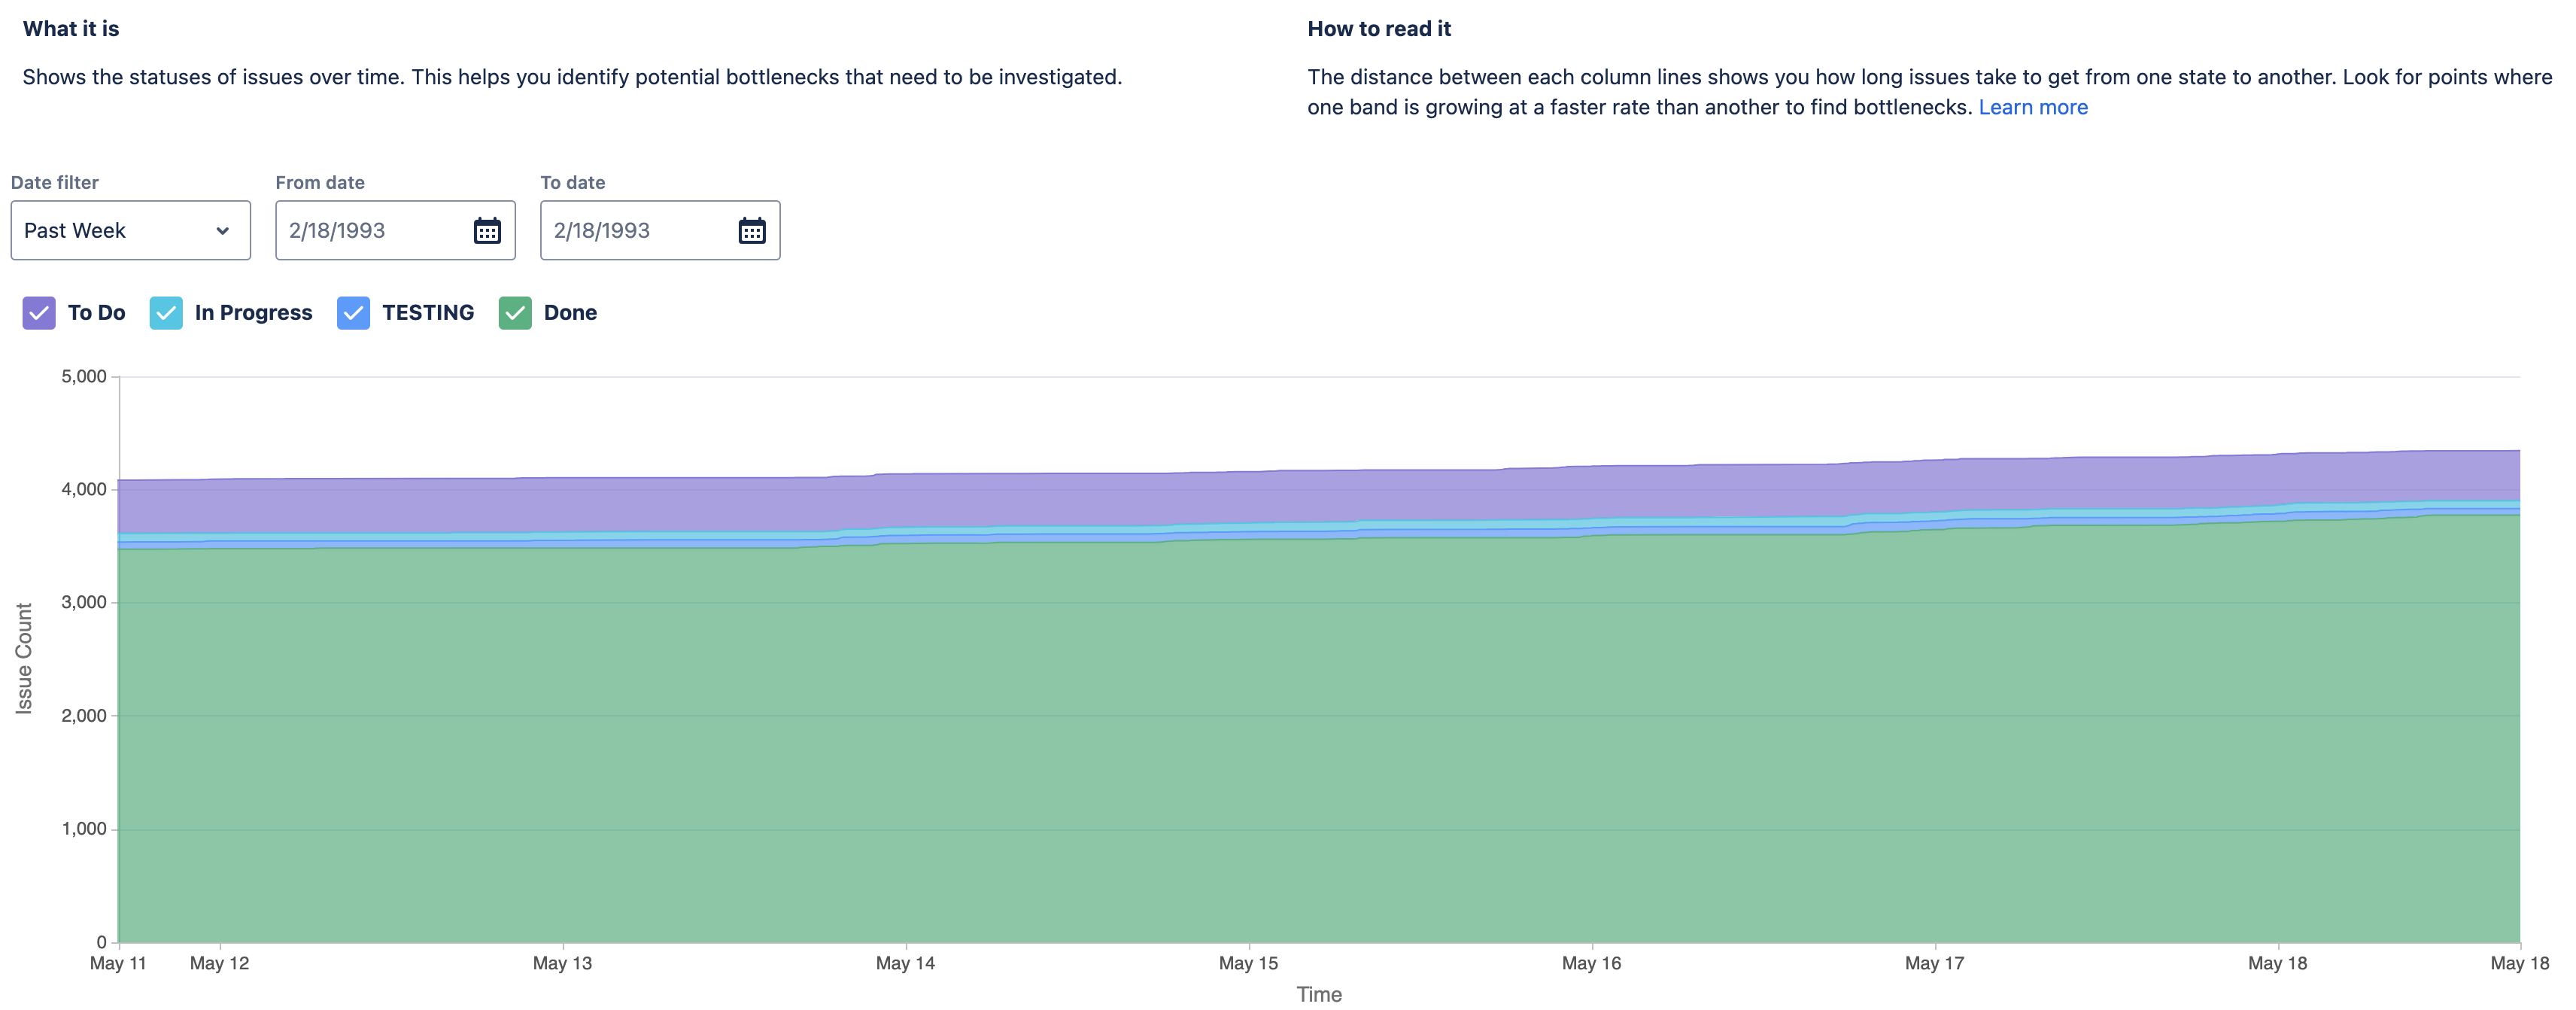
Task: Uncheck the To Do status checkbox
Action: pos(39,313)
